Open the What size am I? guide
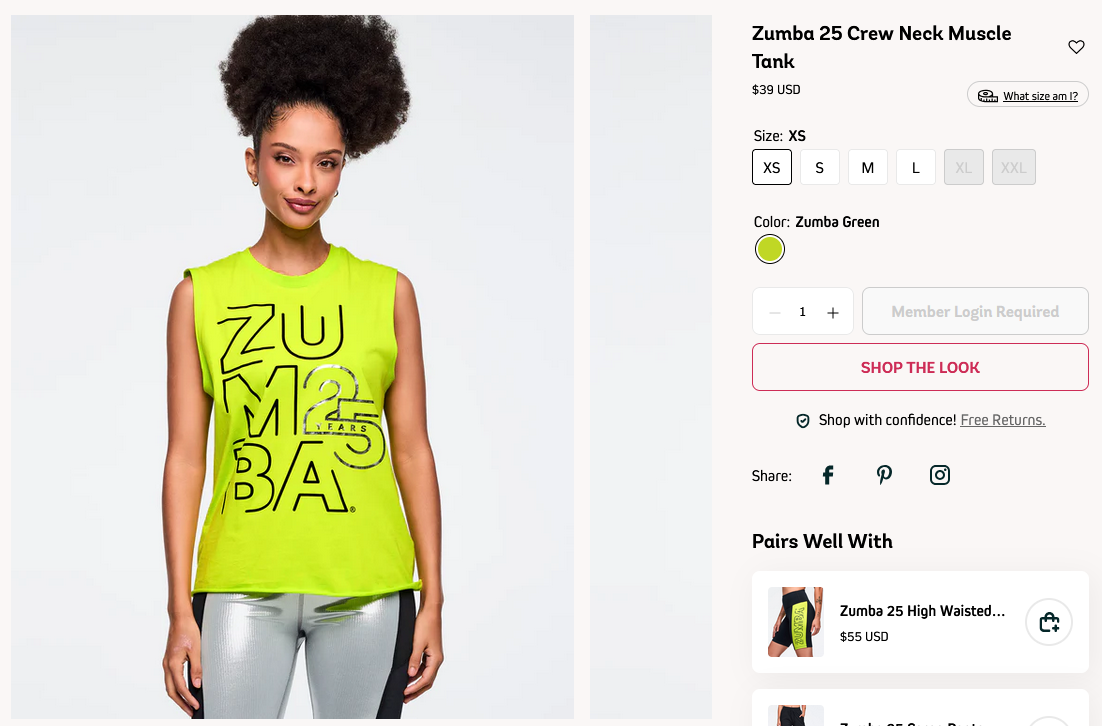This screenshot has height=726, width=1102. pyautogui.click(x=1040, y=96)
